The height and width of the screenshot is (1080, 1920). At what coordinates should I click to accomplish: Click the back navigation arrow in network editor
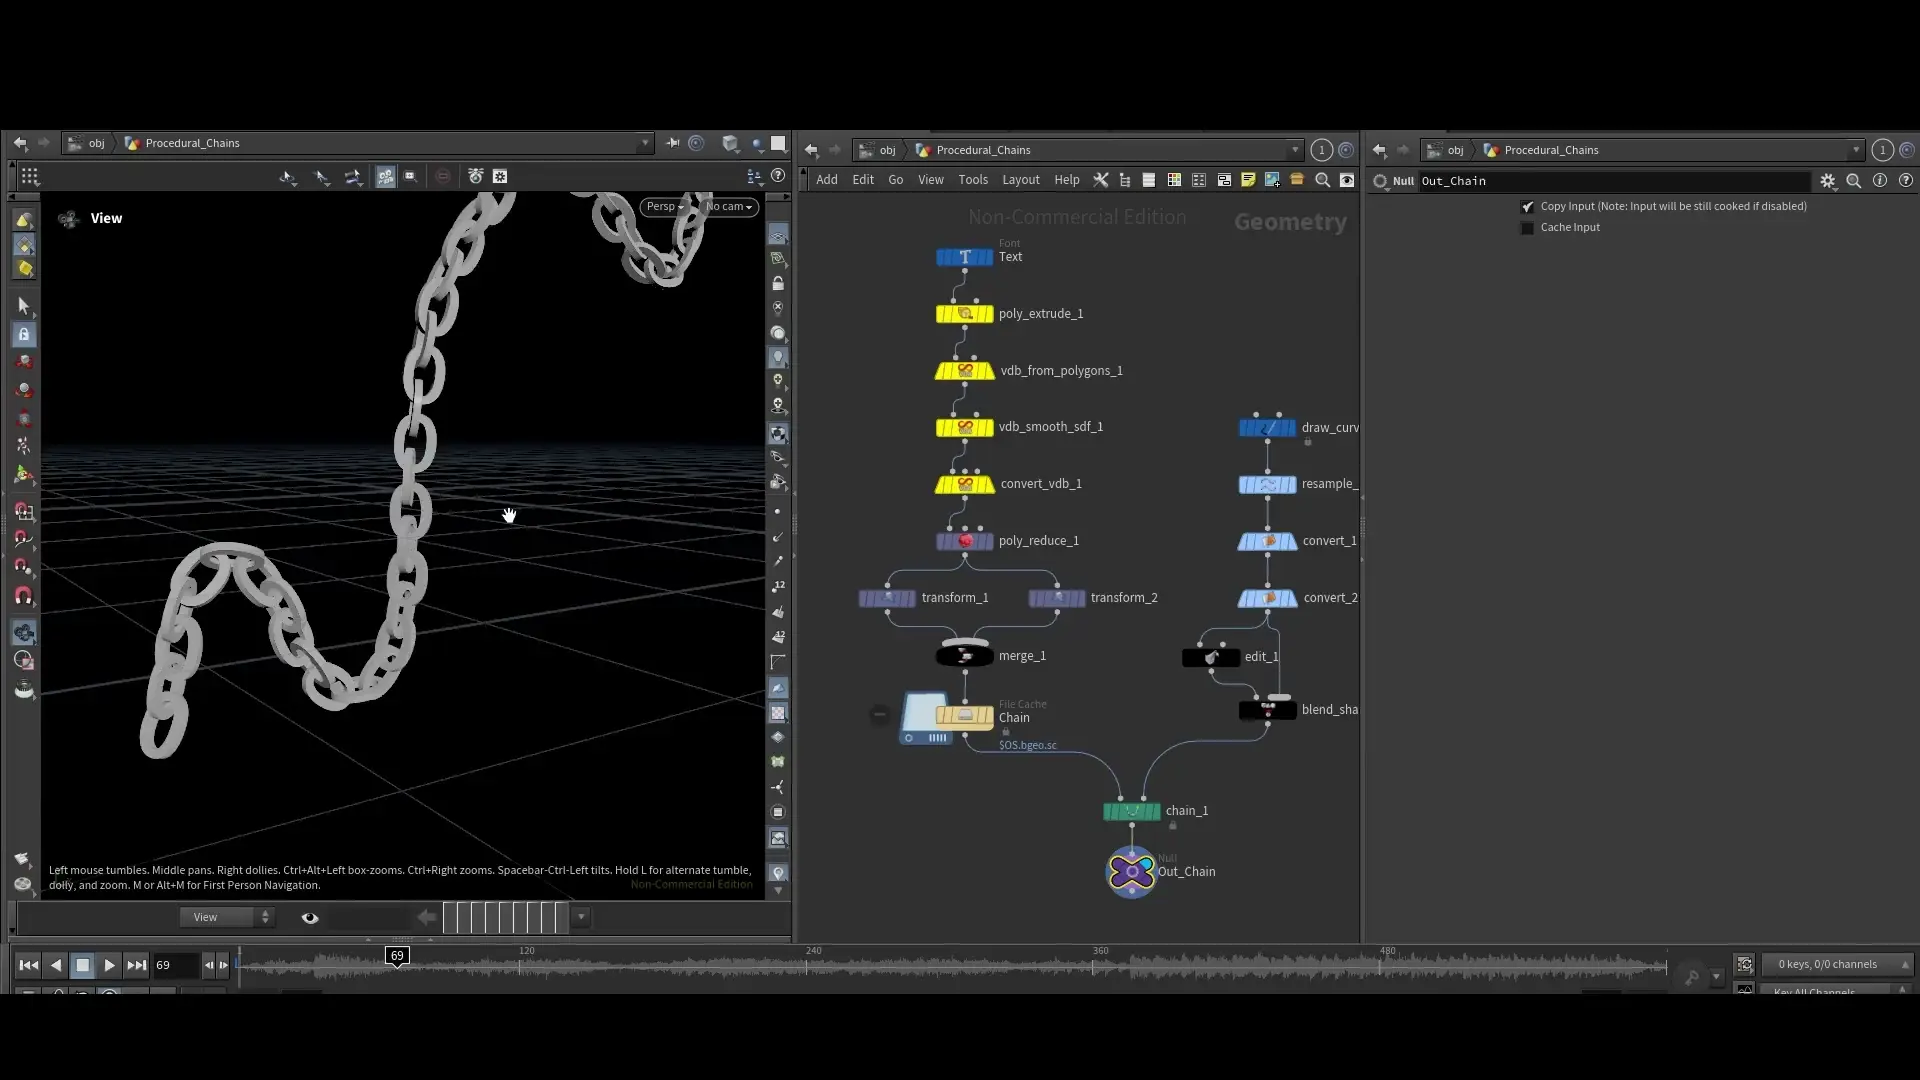810,150
